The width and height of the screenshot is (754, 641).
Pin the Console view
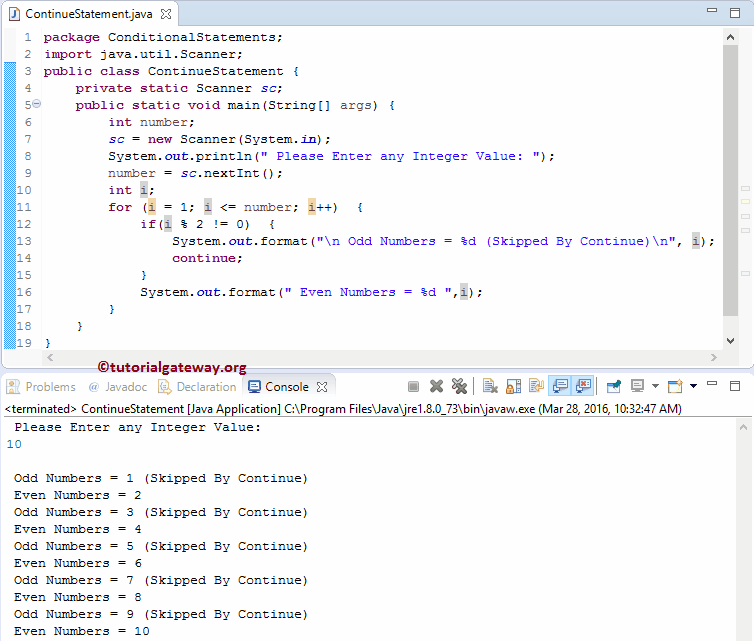[x=614, y=386]
